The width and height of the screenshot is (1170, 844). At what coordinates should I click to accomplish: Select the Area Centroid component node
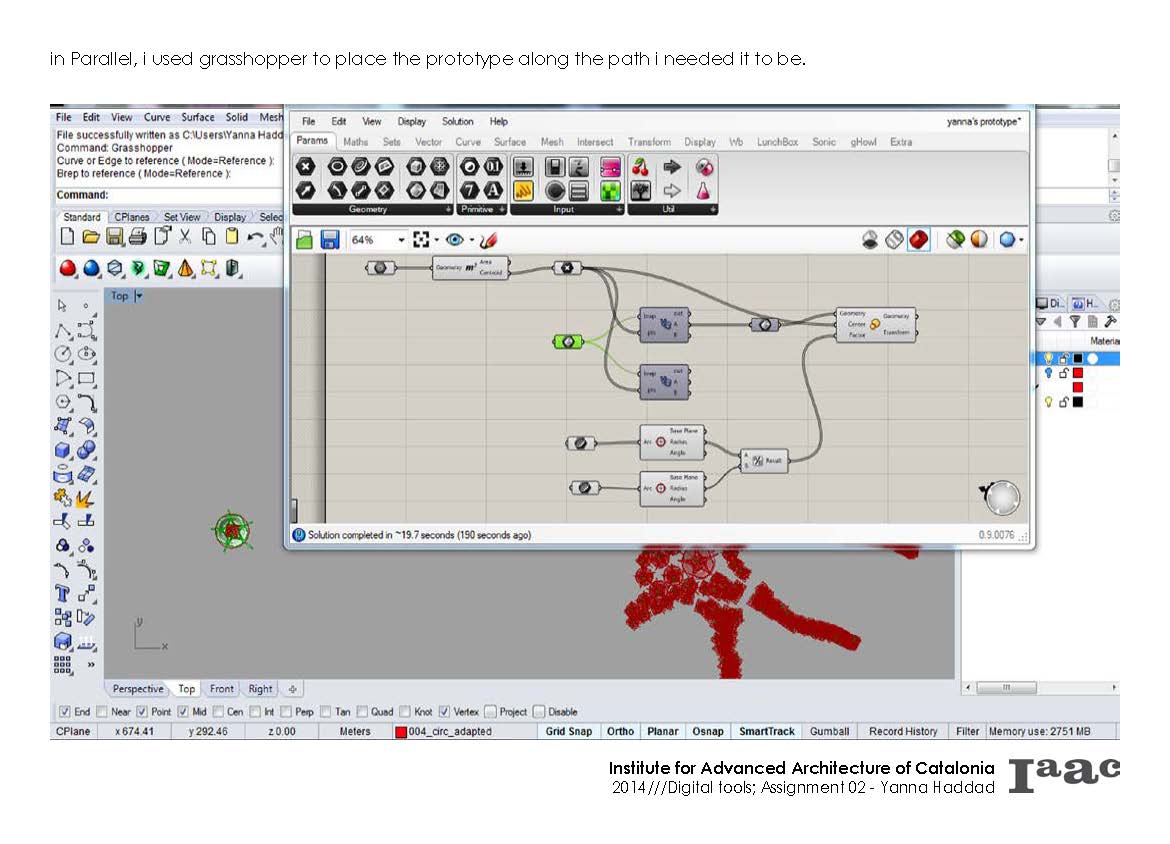point(470,267)
